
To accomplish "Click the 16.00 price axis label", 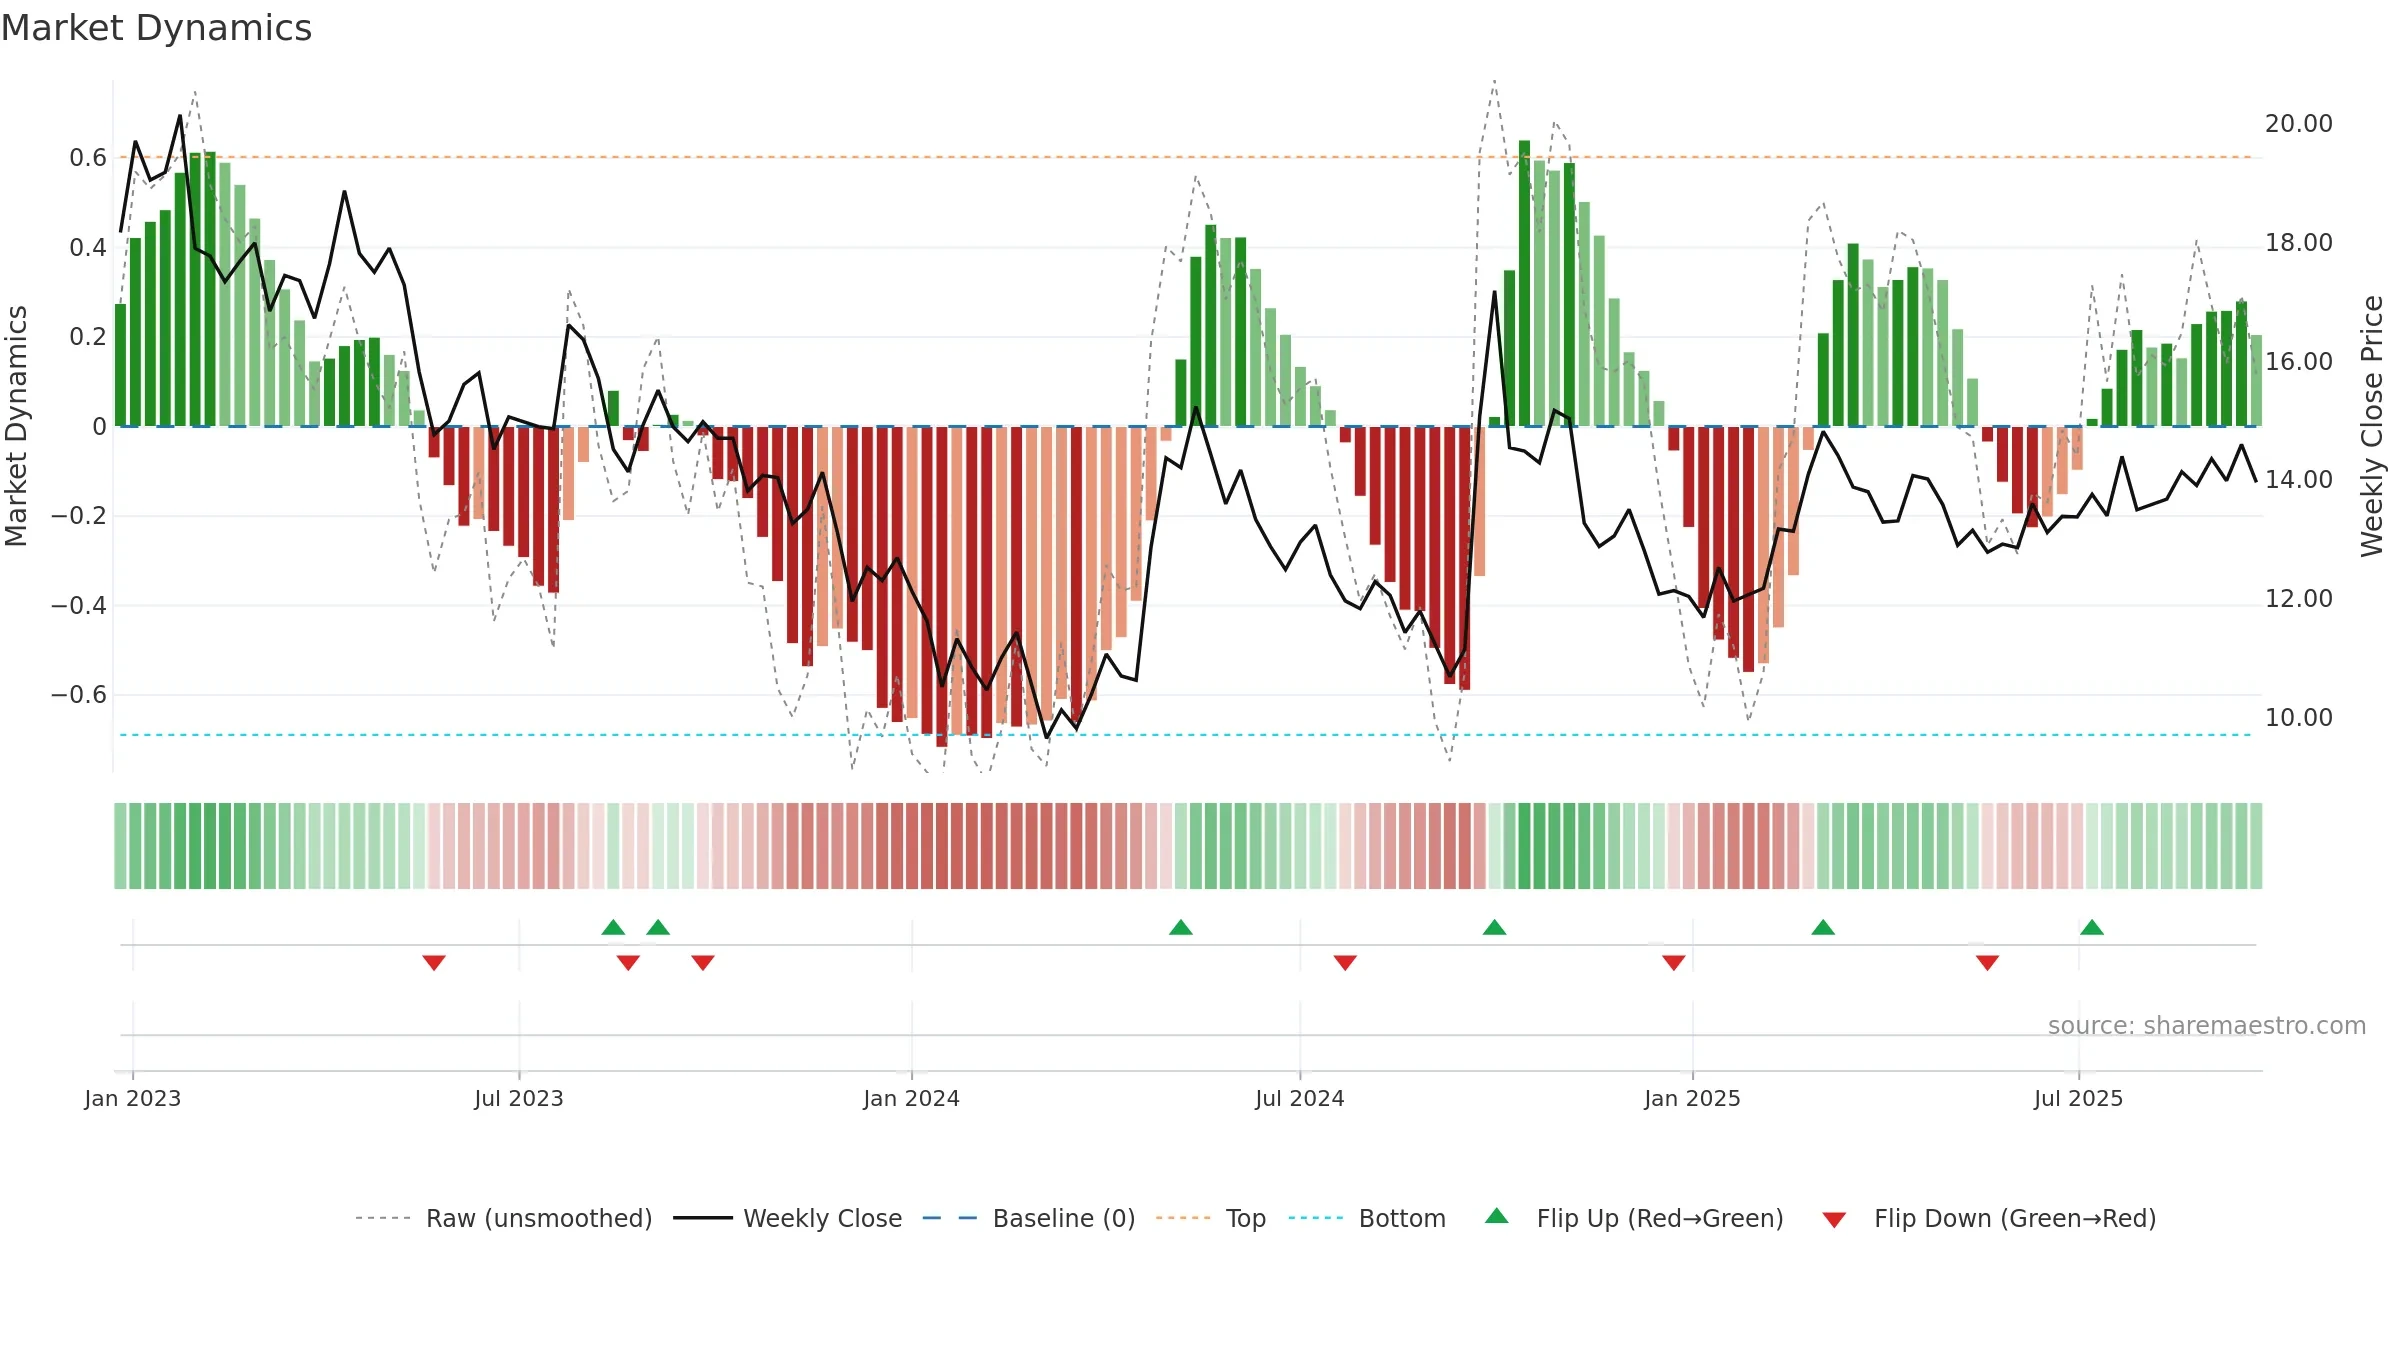I will tap(2299, 361).
